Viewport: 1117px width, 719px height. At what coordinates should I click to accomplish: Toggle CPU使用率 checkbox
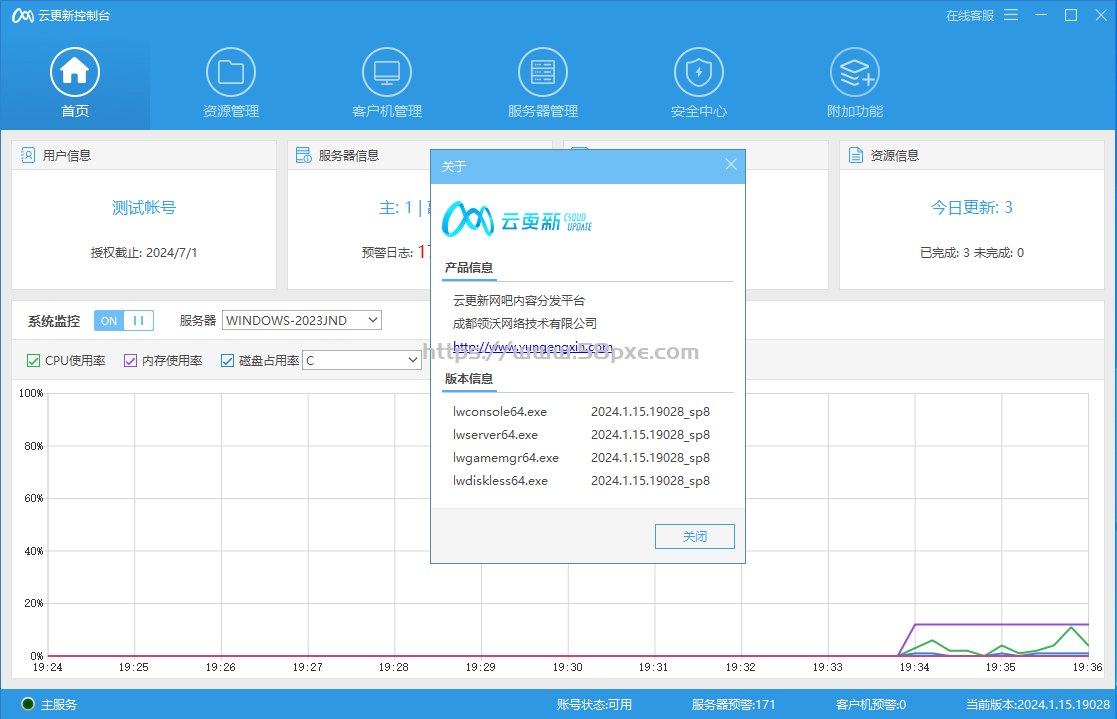pyautogui.click(x=33, y=361)
